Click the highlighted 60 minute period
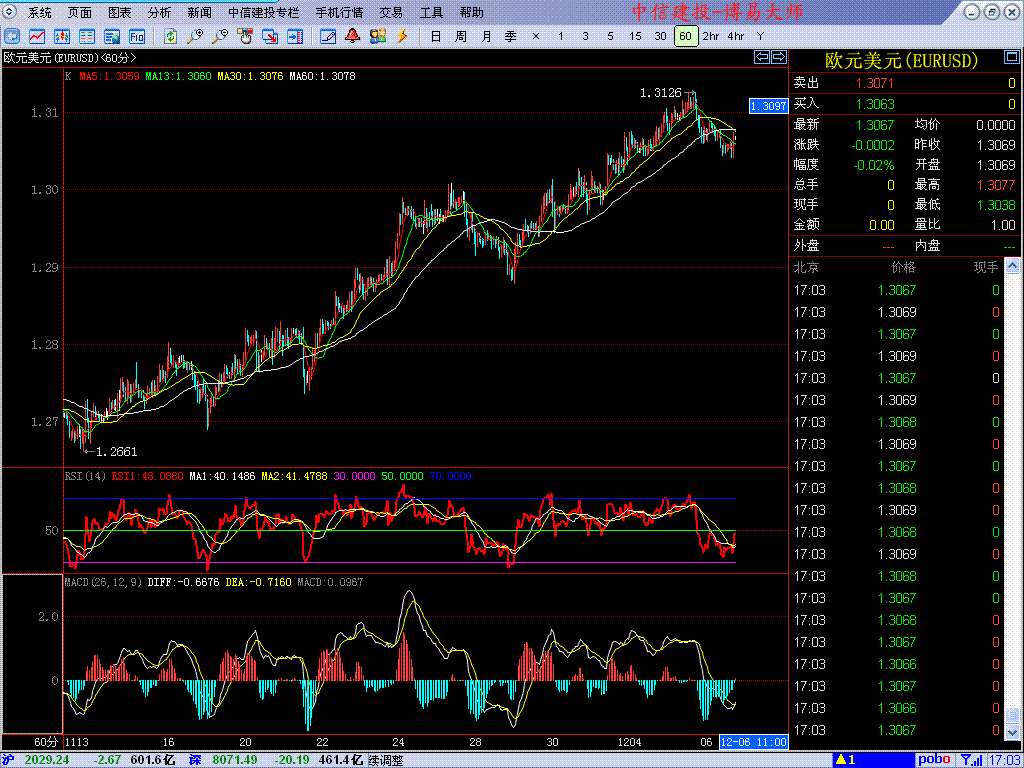1024x768 pixels. [685, 37]
